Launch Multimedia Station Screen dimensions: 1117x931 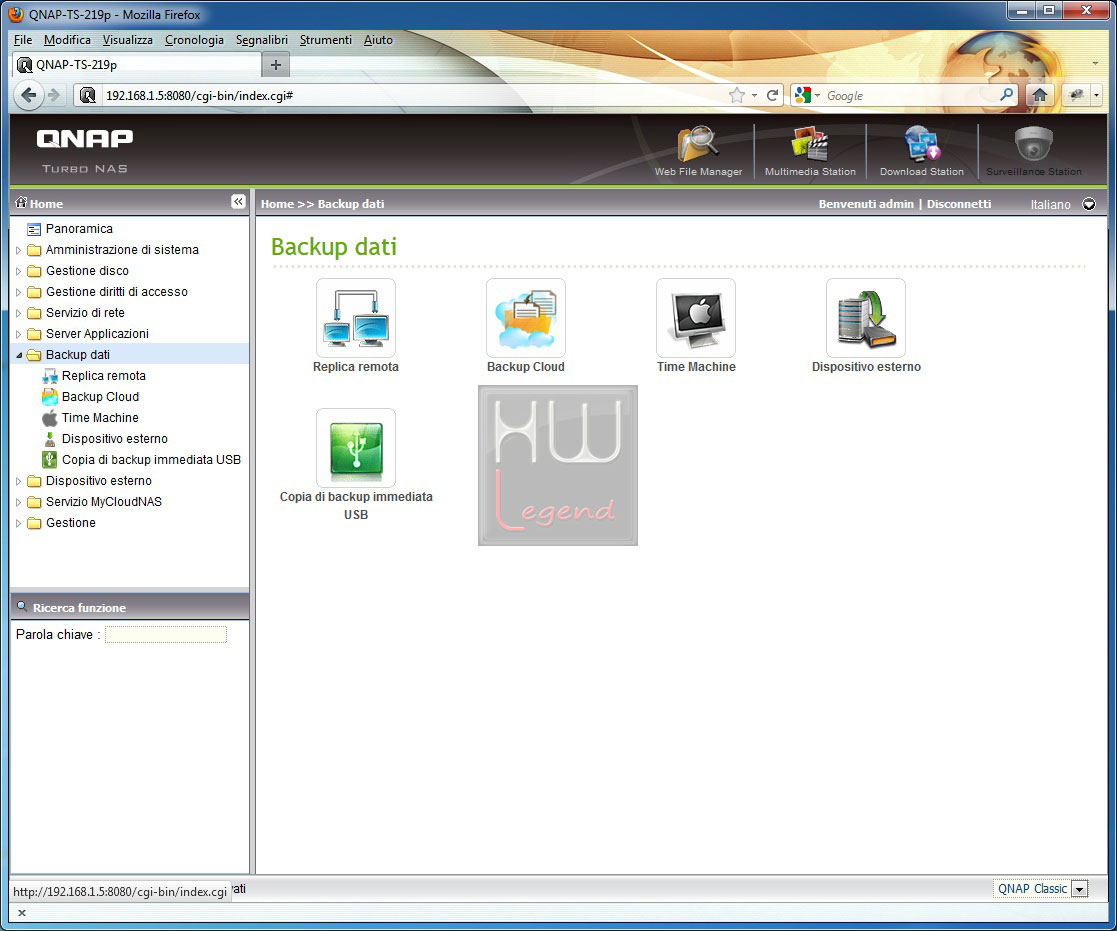[810, 150]
